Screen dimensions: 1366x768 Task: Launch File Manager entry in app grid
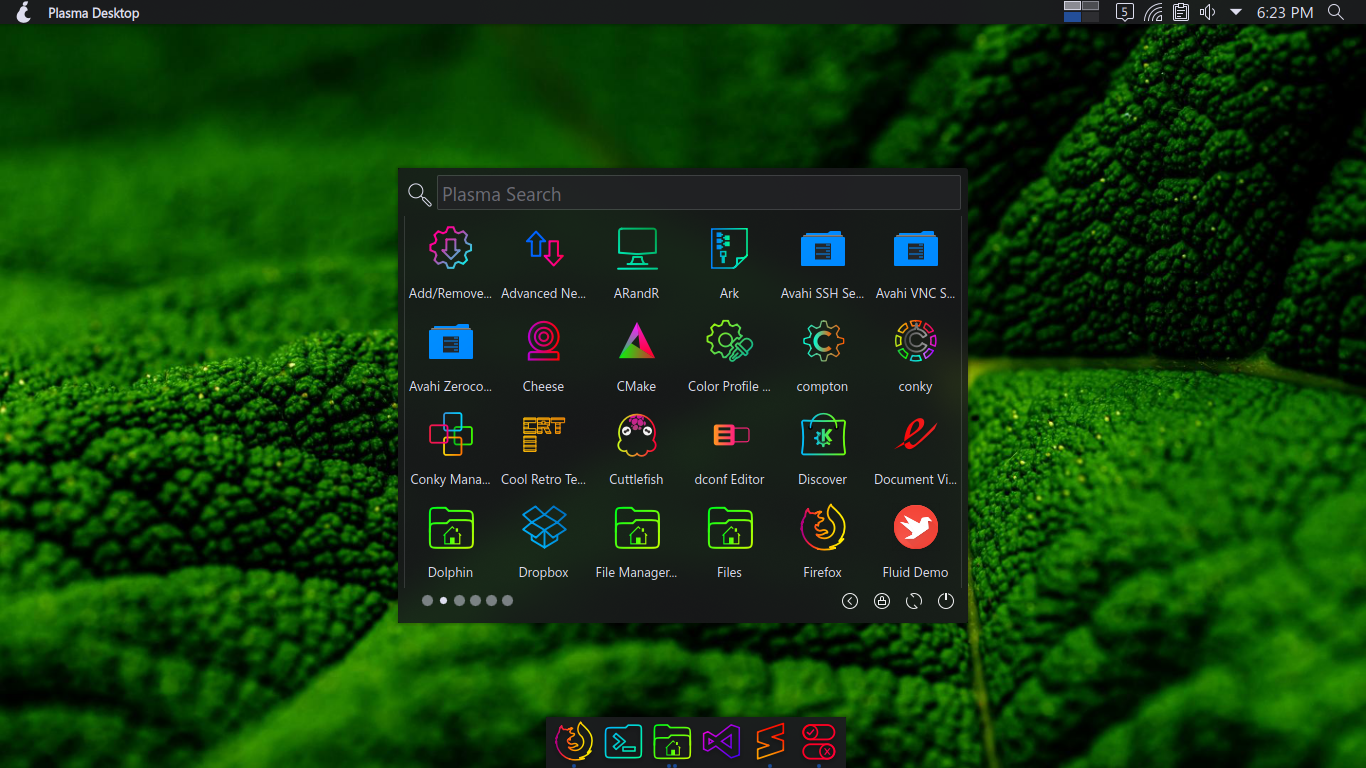[637, 527]
